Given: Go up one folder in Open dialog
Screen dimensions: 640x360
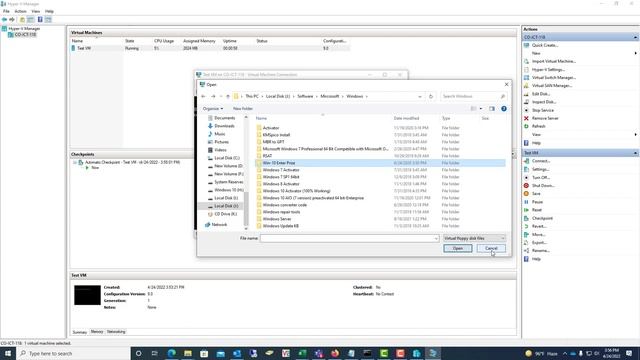Looking at the screenshot, I should 228,96.
